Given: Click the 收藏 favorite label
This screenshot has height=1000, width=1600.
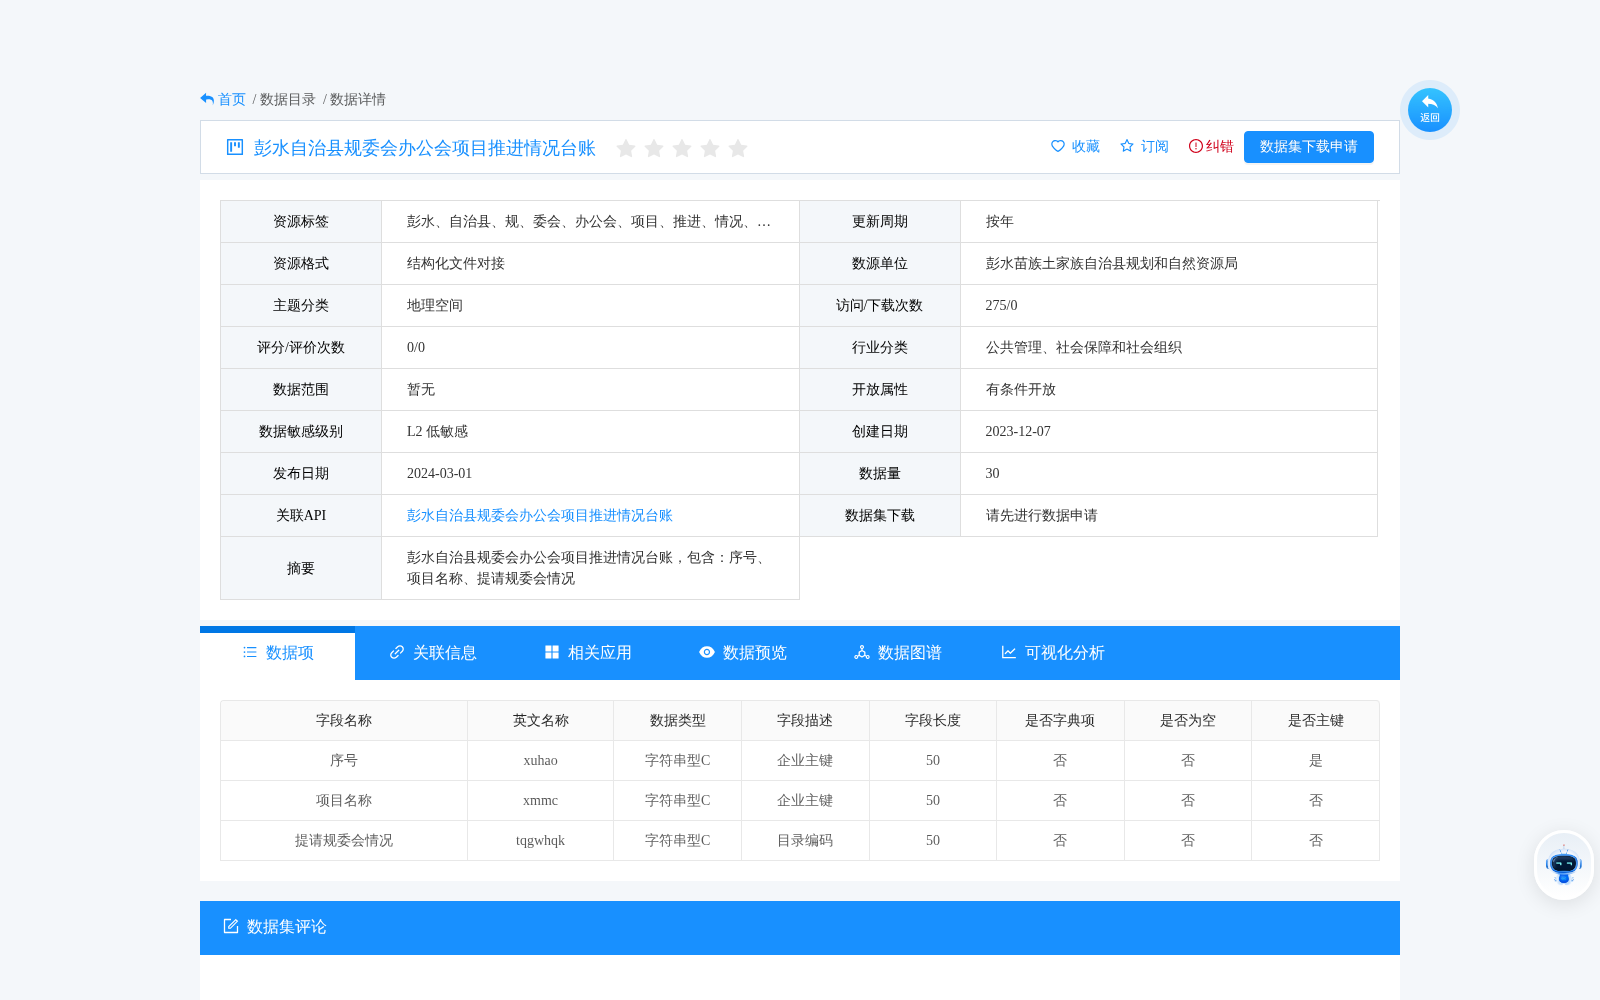Looking at the screenshot, I should tap(1086, 146).
